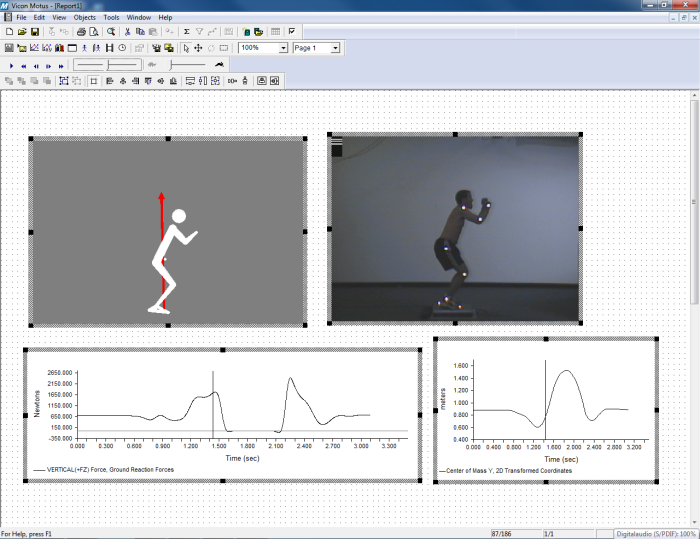Click the playback speed slider
This screenshot has width=700, height=539.
(188, 65)
